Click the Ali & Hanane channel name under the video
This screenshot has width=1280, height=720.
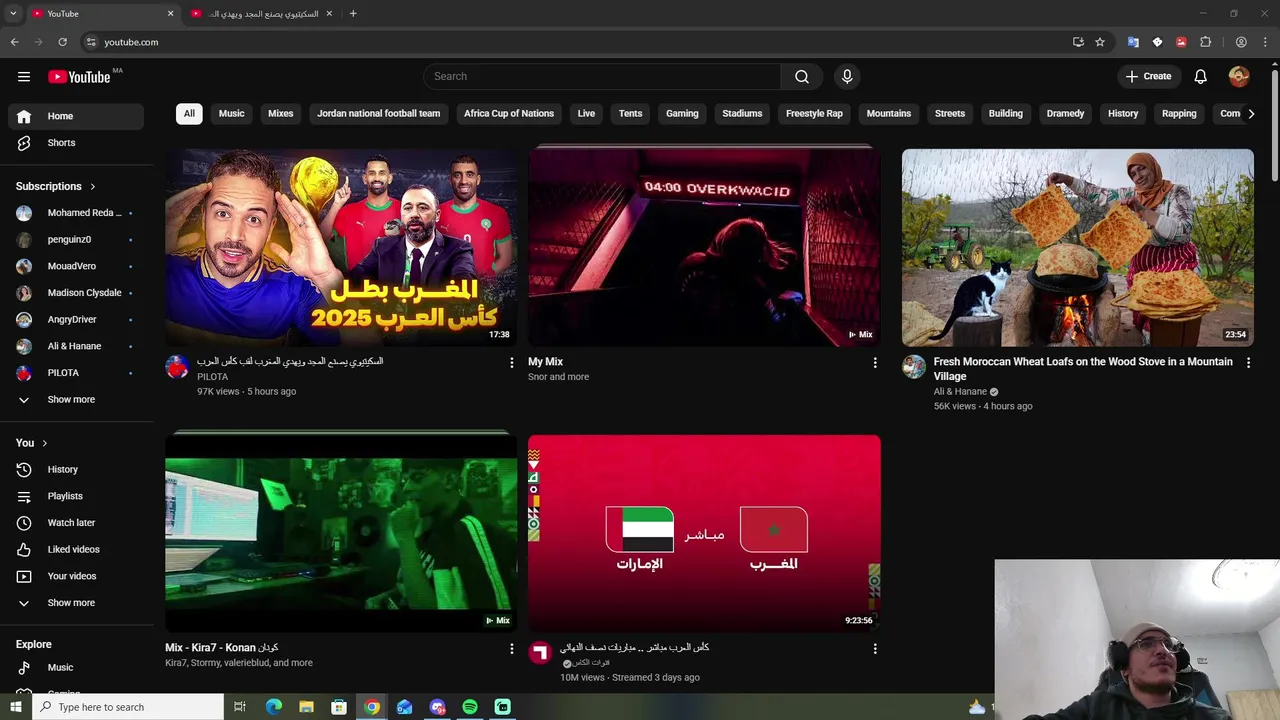[960, 392]
